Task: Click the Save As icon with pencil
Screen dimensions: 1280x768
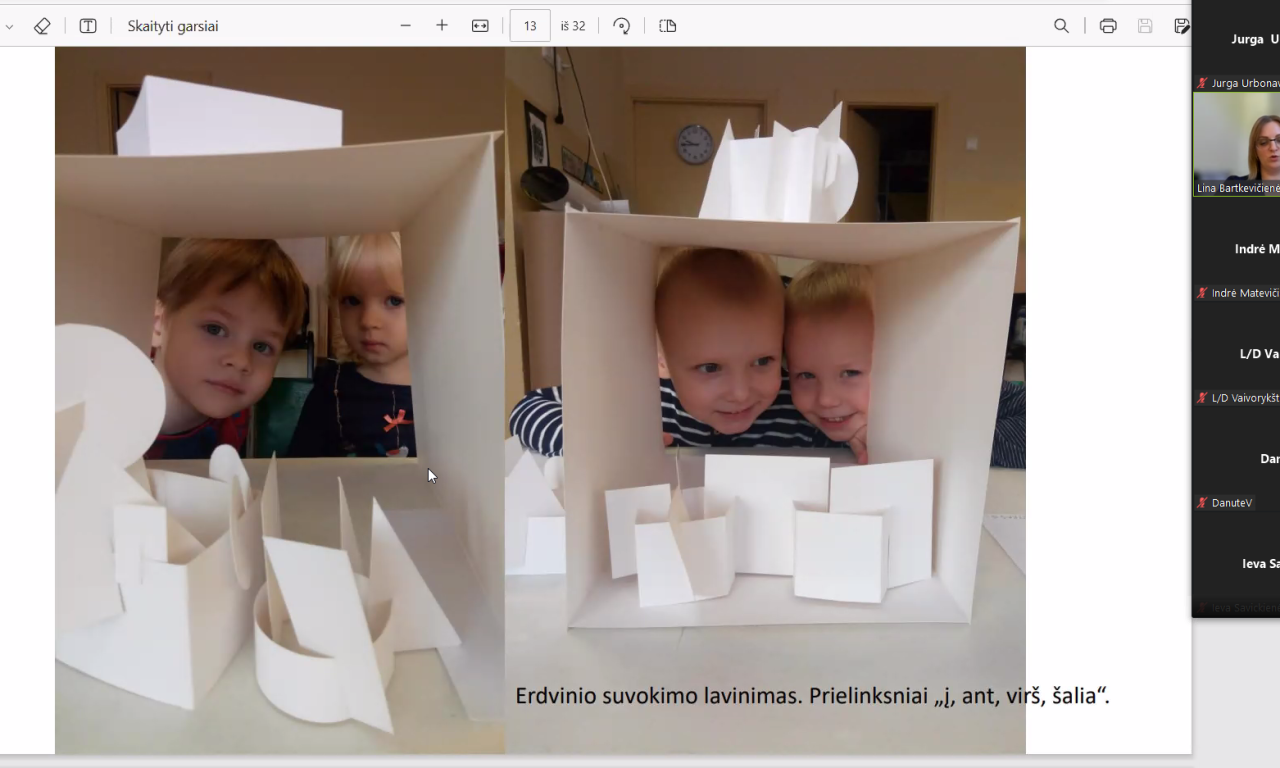Action: tap(1181, 26)
